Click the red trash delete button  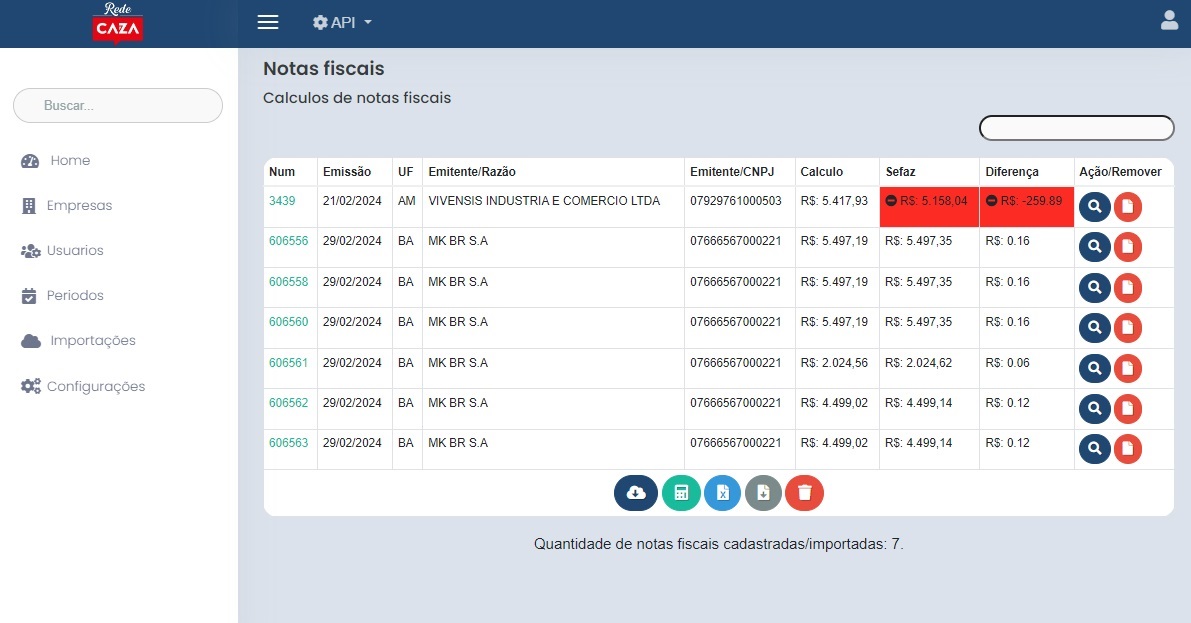tap(805, 493)
